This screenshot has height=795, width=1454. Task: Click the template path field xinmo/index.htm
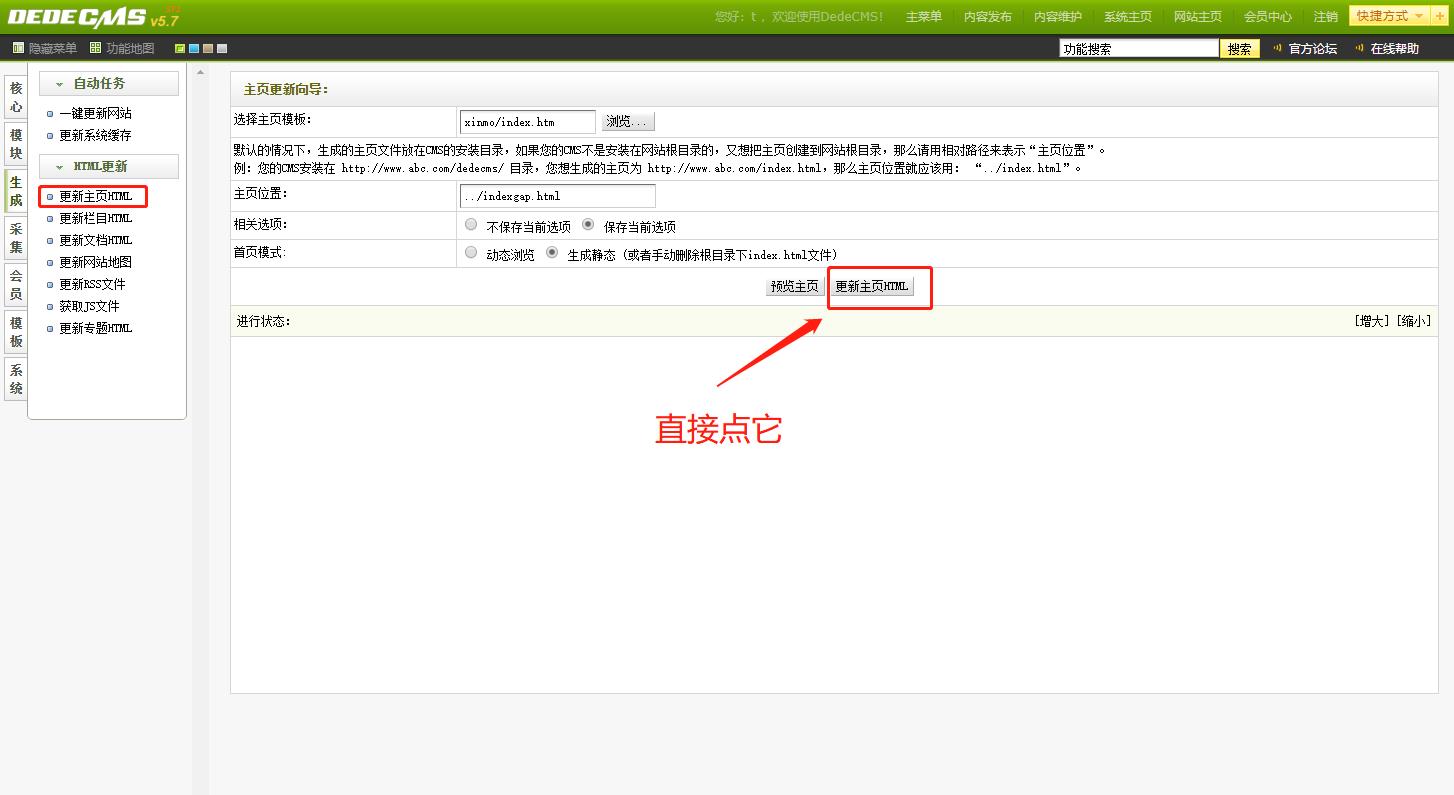528,122
